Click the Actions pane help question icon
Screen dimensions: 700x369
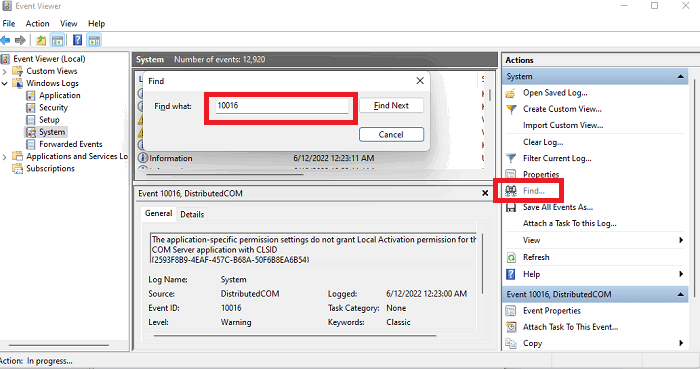pos(511,274)
